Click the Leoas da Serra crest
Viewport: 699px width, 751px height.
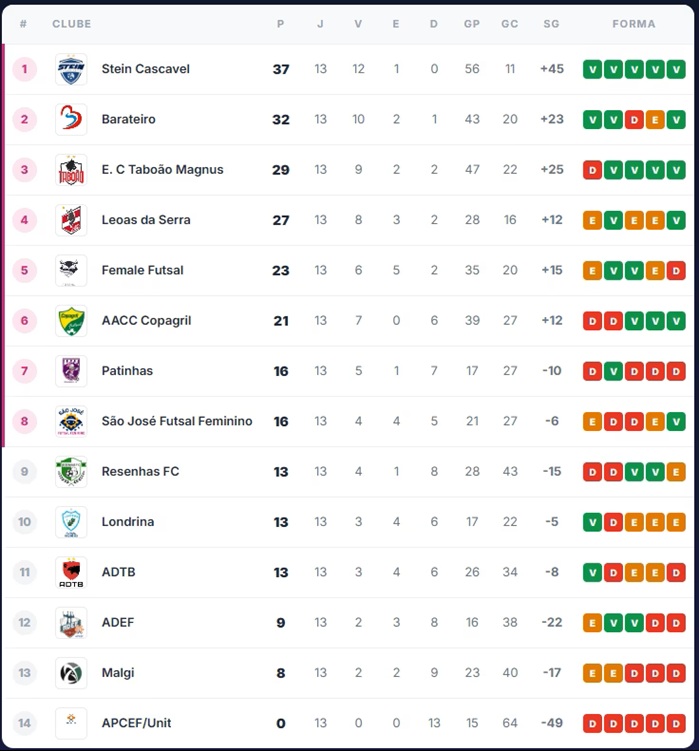point(71,220)
